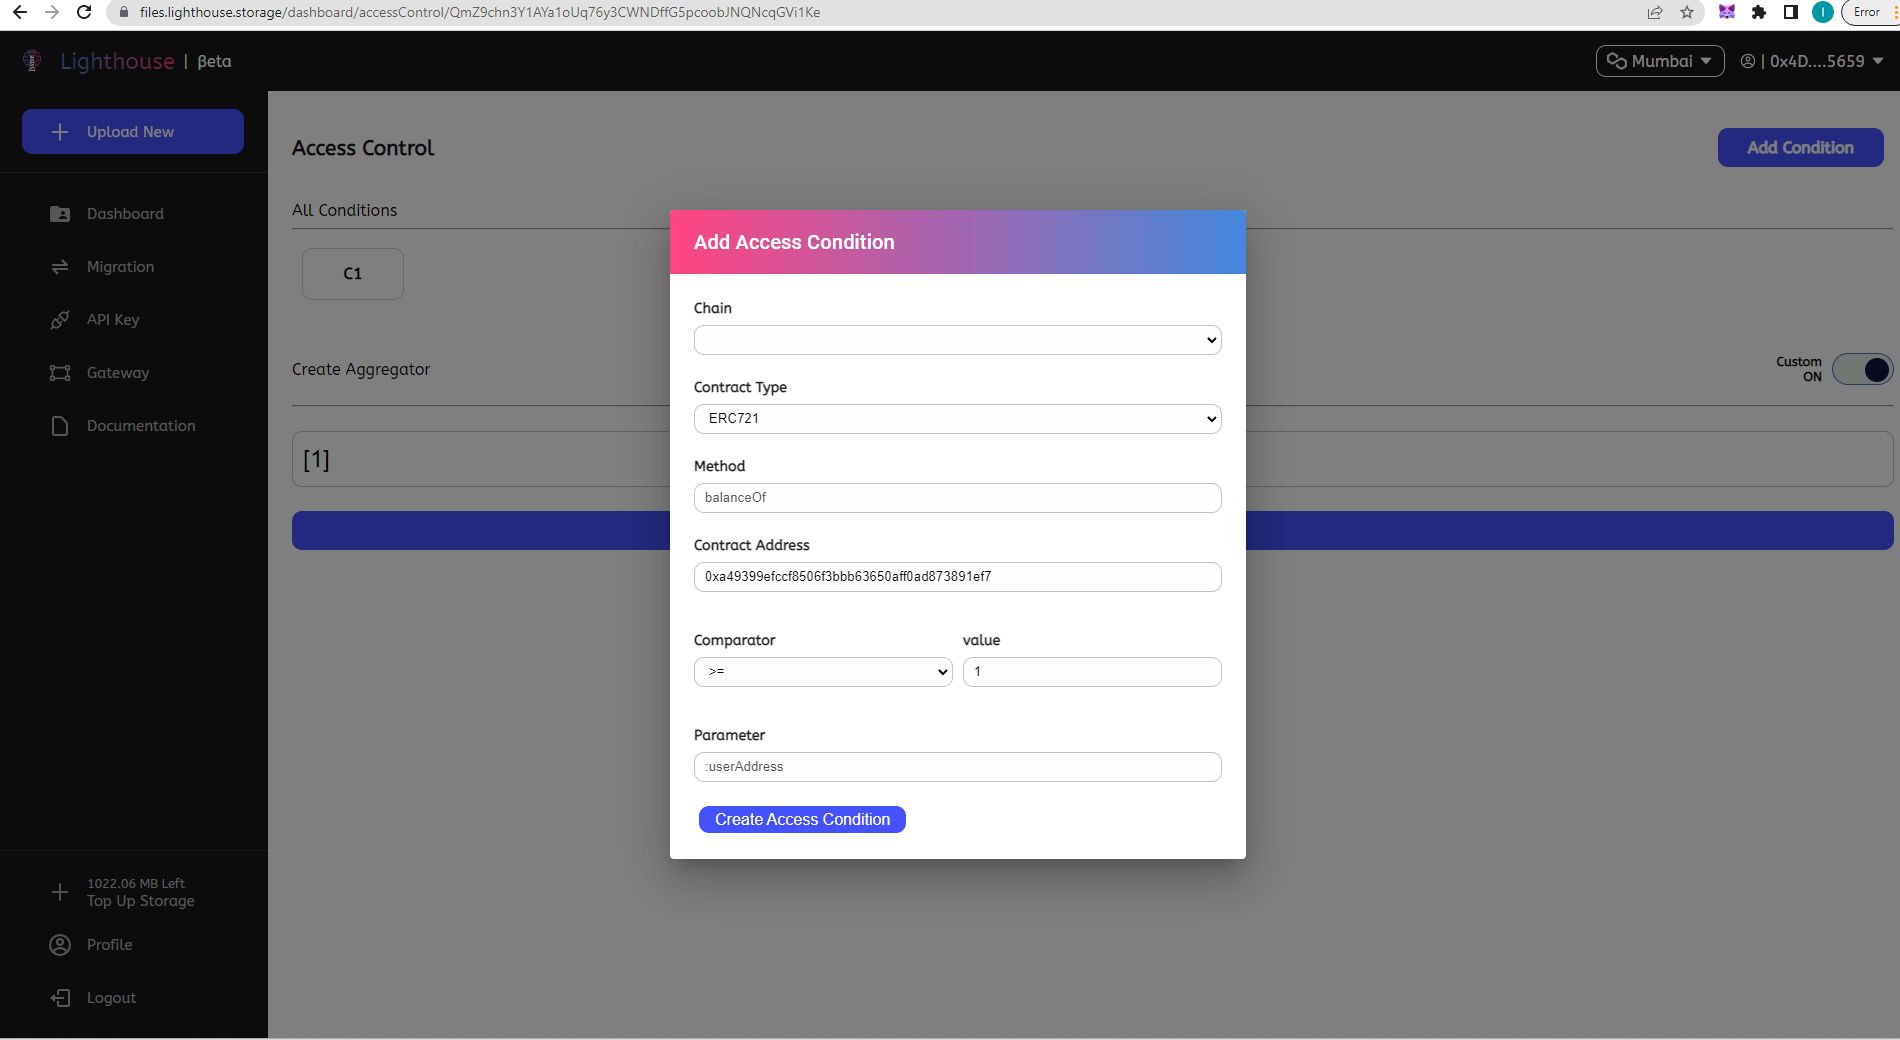Open Profile in the sidebar
The image size is (1900, 1040).
(x=109, y=945)
